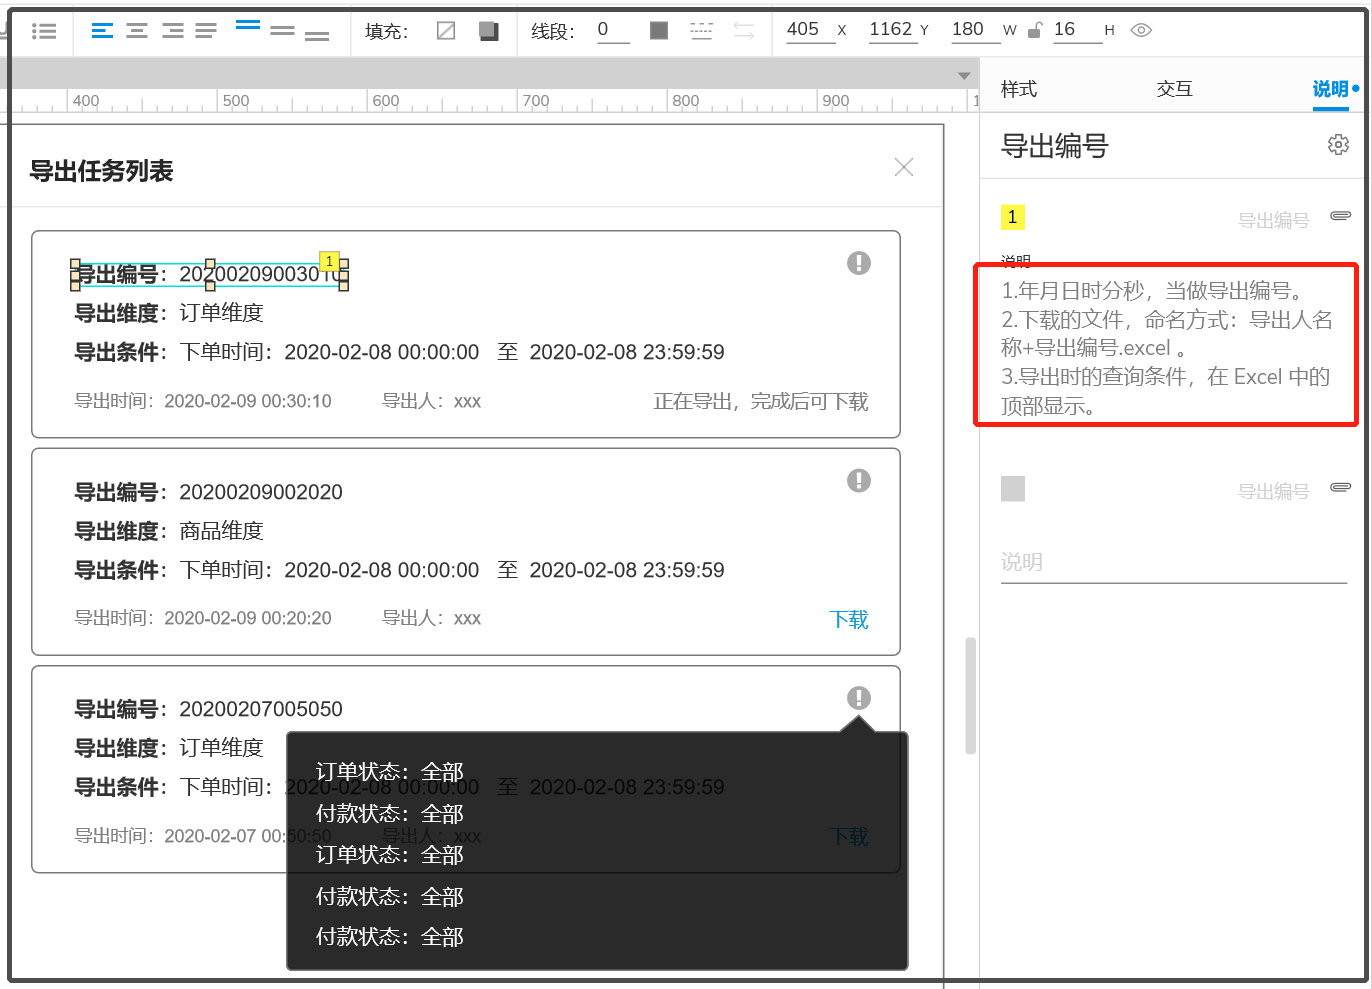Screen dimensions: 1372x989
Task: Click the 填充 label in toolbar
Action: (386, 32)
